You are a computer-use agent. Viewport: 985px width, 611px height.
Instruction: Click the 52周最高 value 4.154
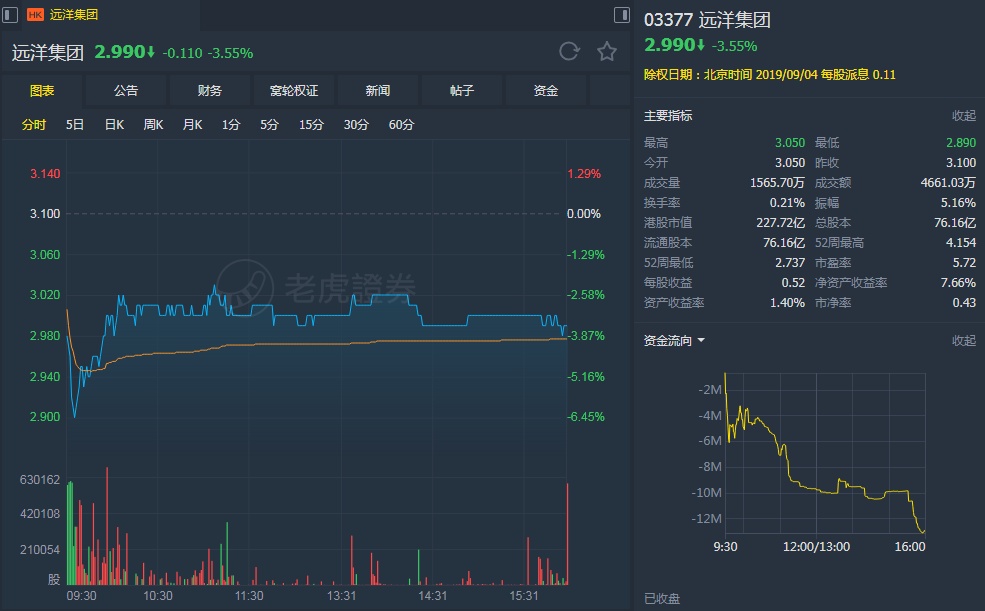(961, 242)
